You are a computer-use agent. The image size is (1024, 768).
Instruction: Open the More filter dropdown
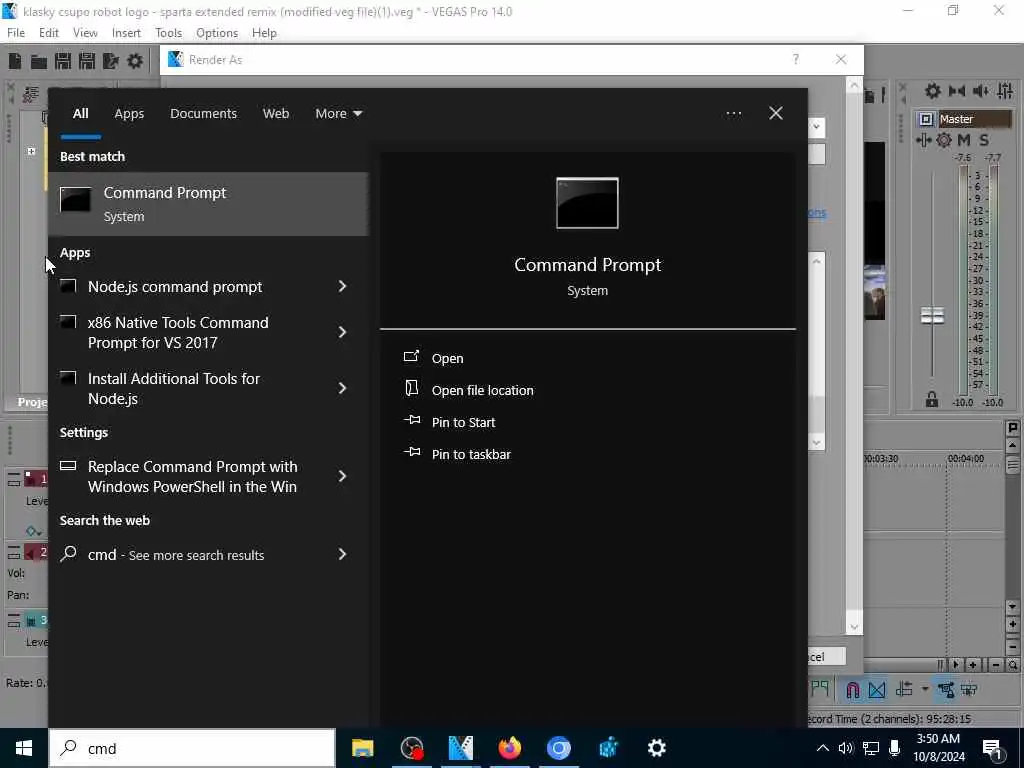coord(338,114)
